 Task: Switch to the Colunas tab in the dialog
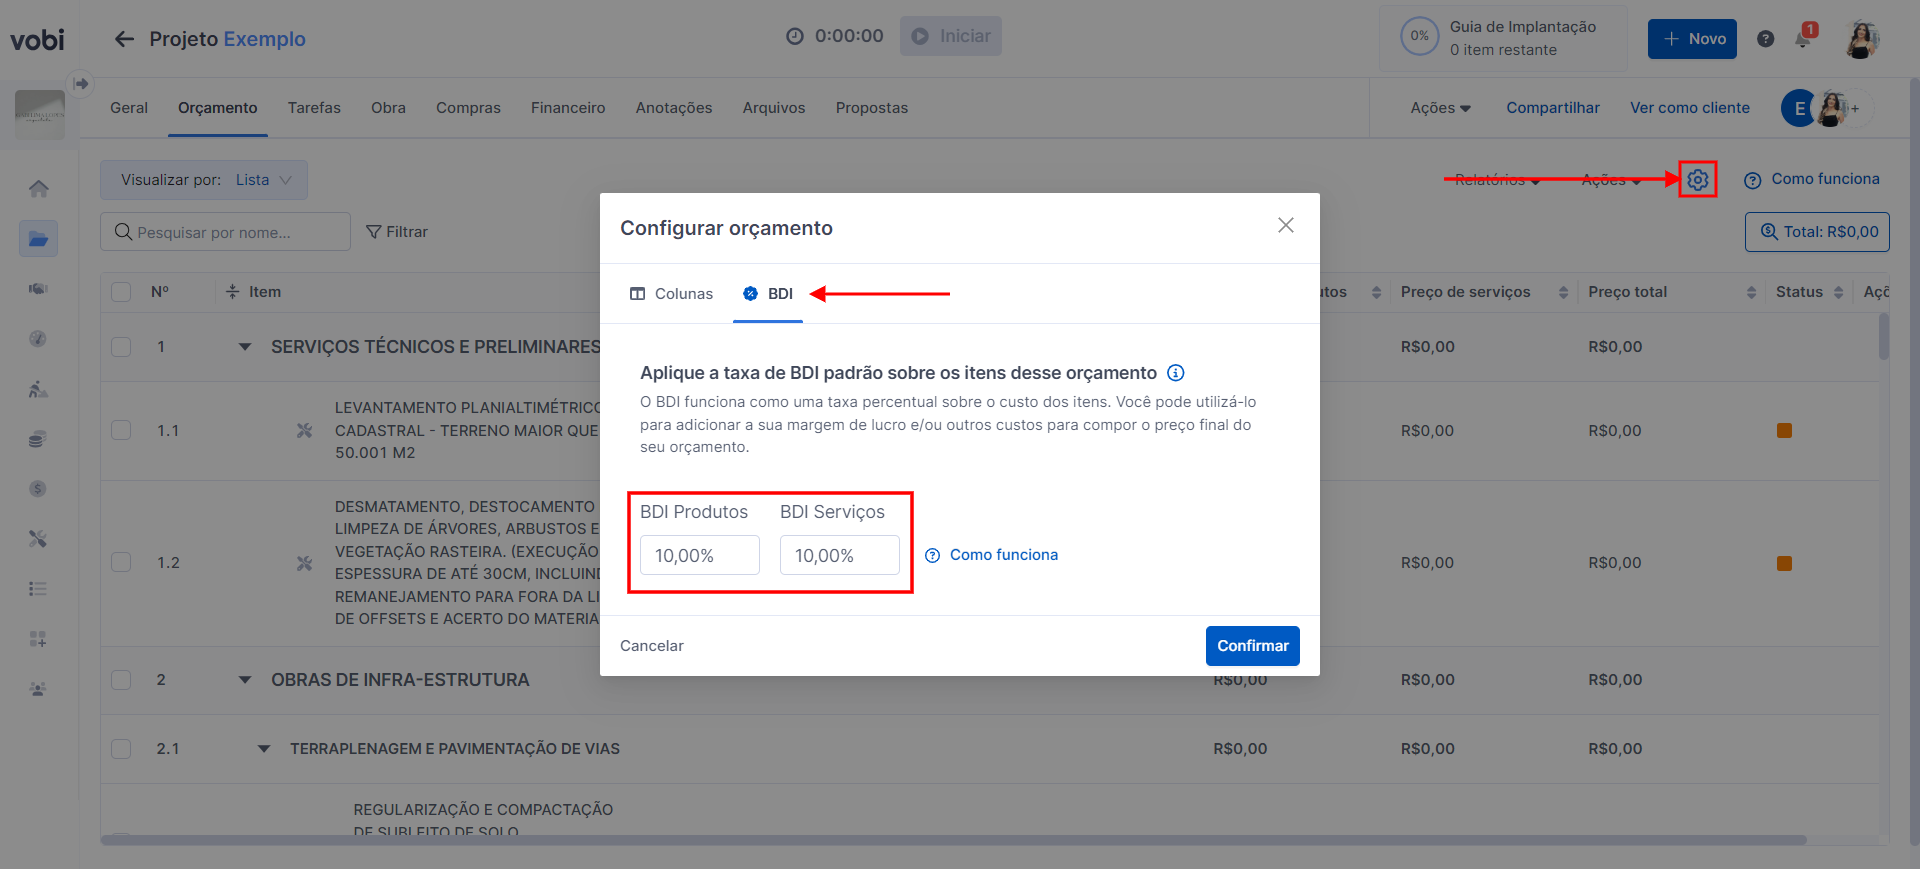[x=671, y=294]
